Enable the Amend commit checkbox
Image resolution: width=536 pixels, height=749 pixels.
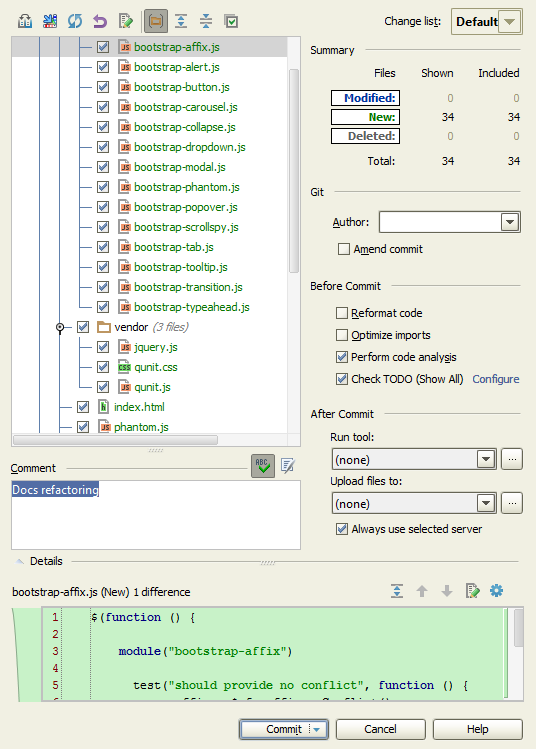click(x=343, y=249)
